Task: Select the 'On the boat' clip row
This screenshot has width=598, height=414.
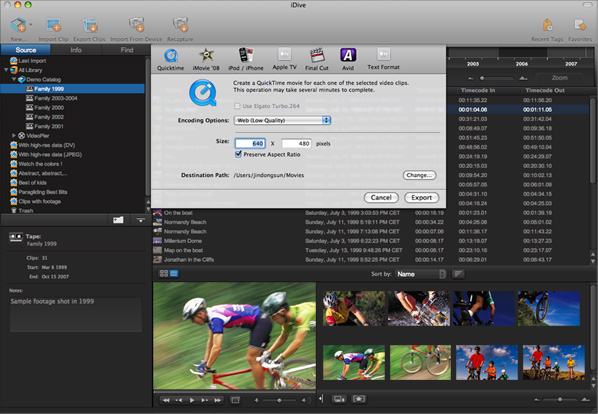Action: 371,213
